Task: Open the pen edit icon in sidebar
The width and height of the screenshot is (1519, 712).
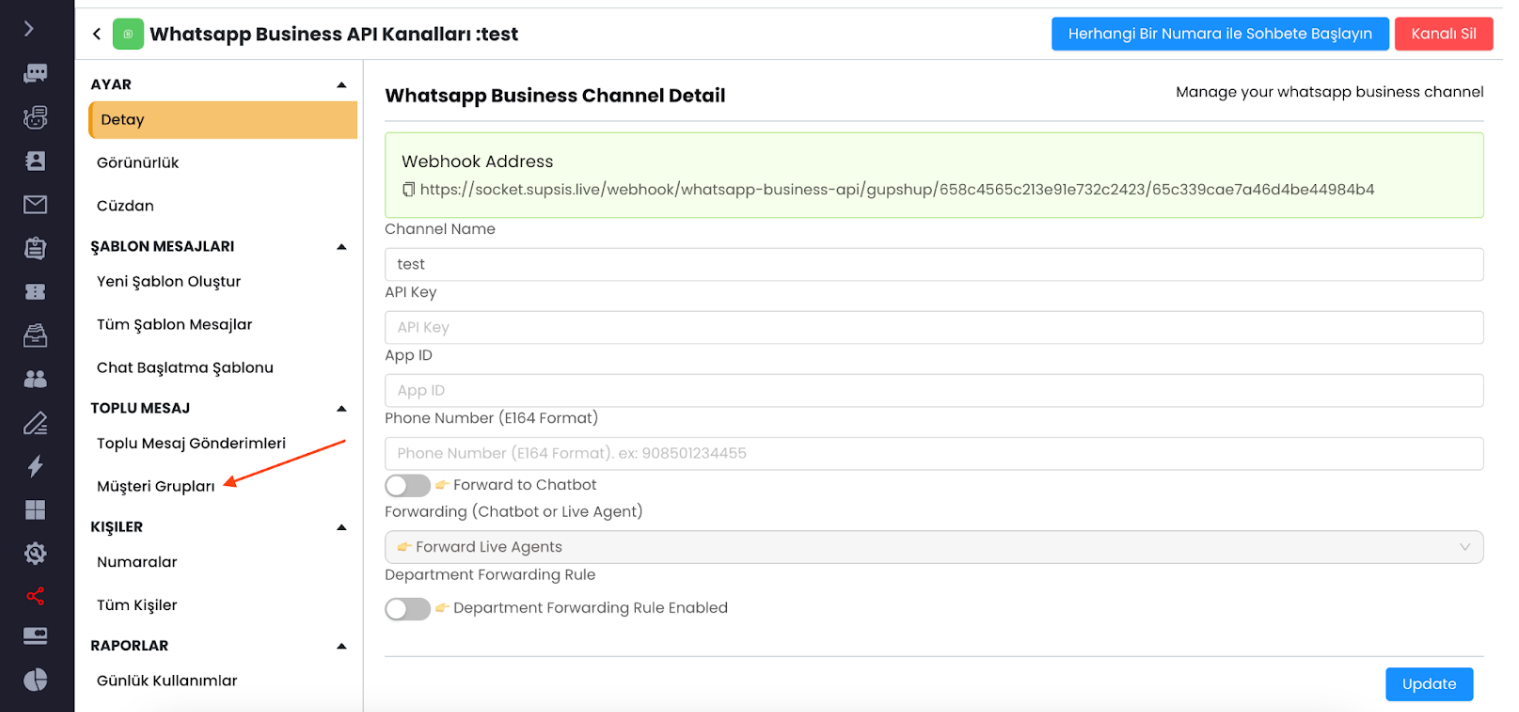Action: (x=35, y=423)
